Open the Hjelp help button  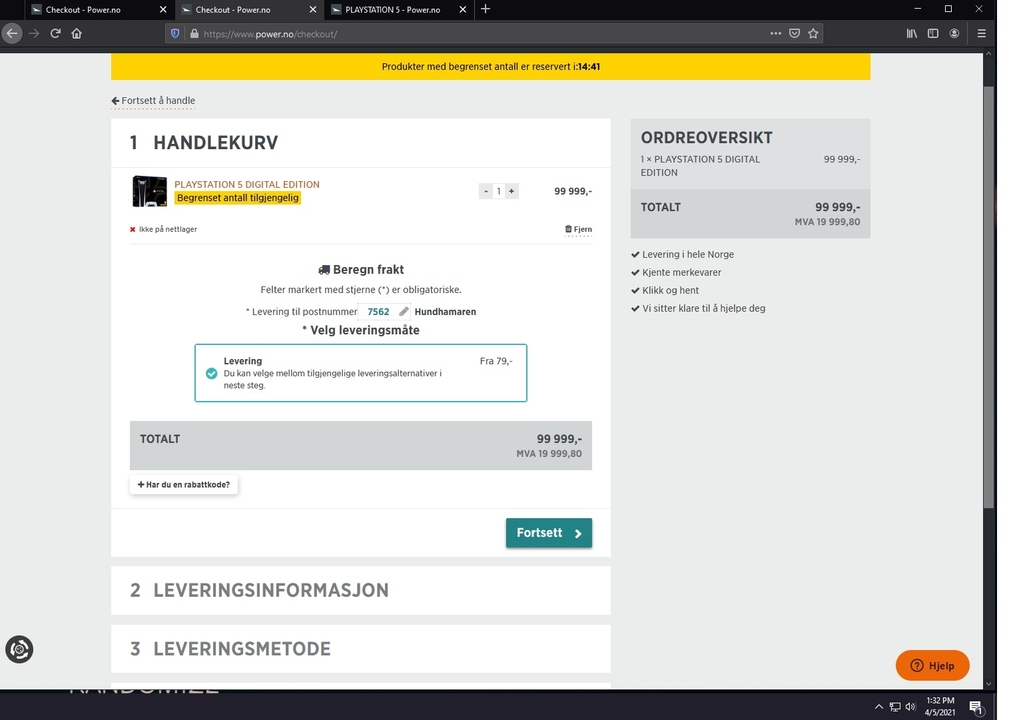point(932,665)
